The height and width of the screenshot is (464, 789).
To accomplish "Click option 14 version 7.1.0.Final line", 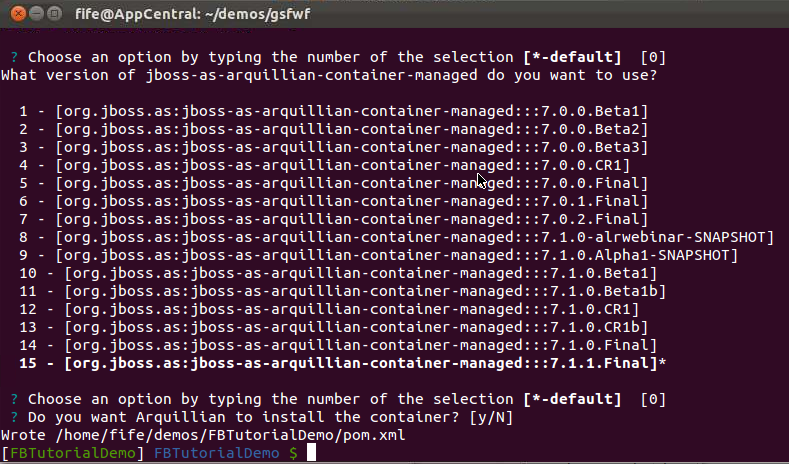I will [338, 345].
